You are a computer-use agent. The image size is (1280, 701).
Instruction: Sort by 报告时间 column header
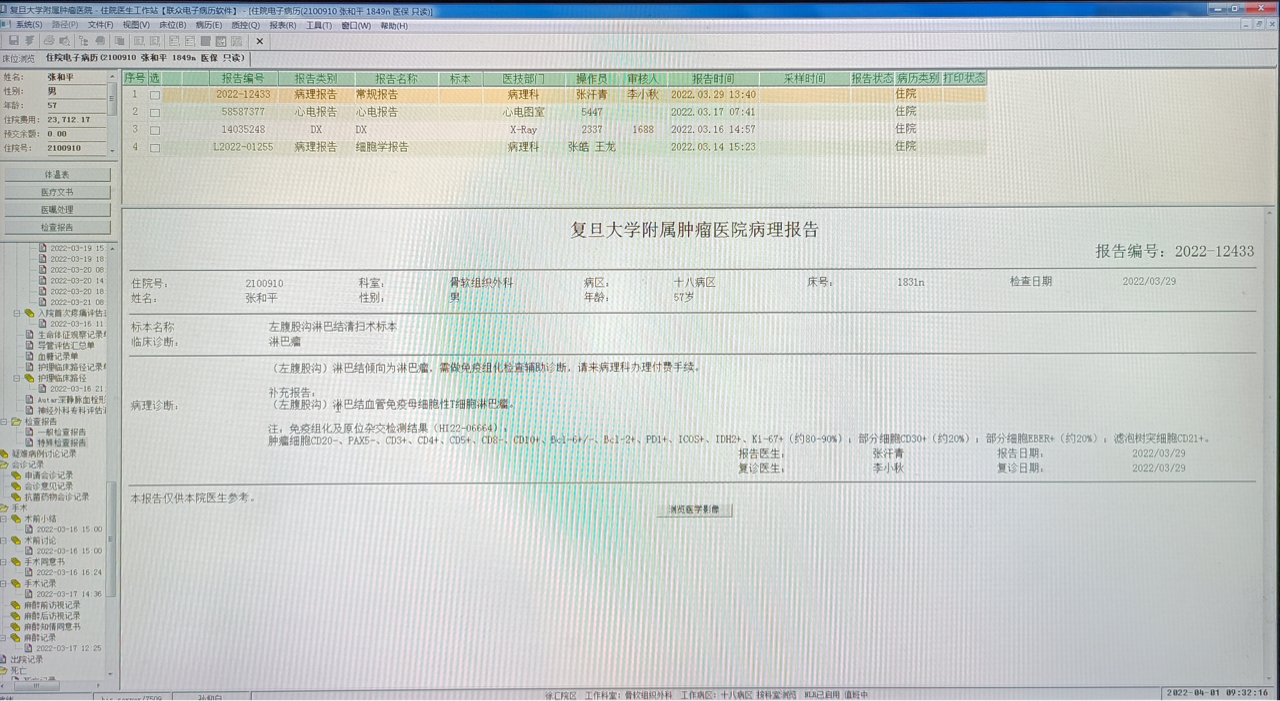(713, 78)
